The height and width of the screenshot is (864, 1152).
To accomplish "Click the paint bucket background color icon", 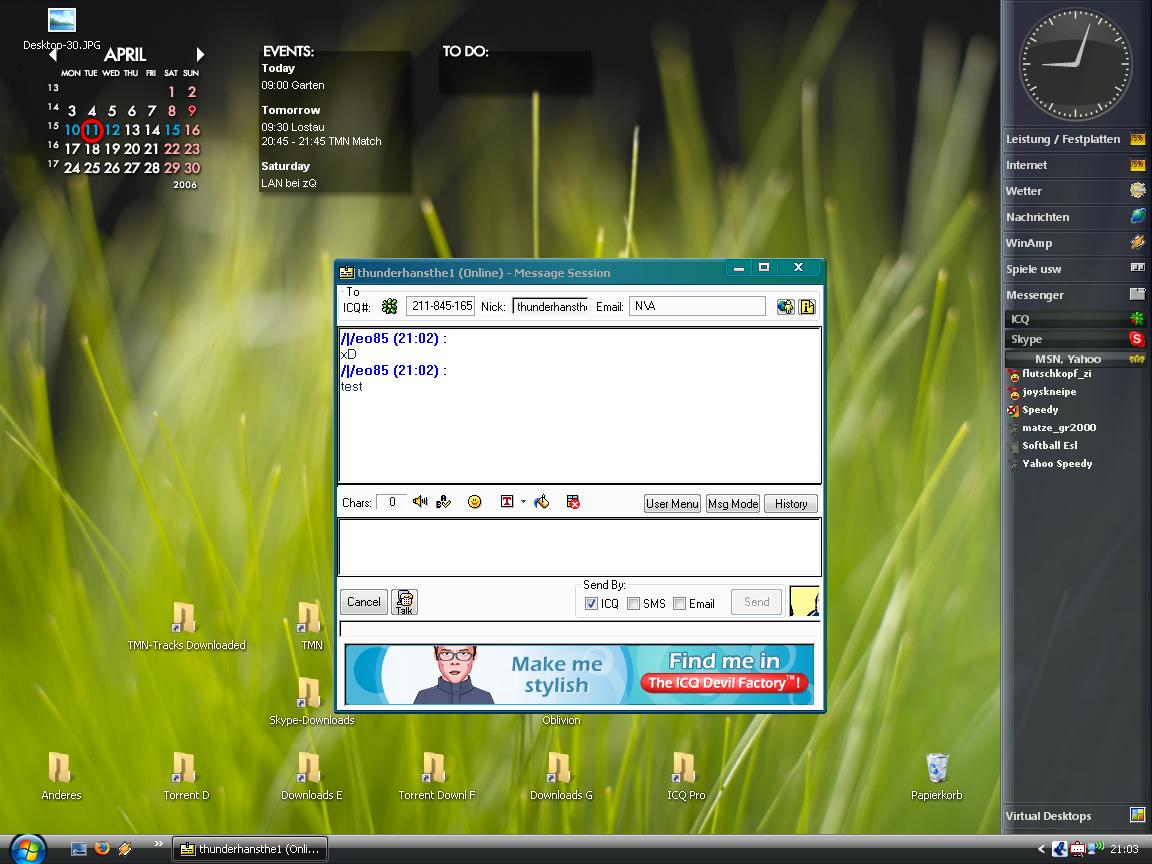I will pos(542,502).
